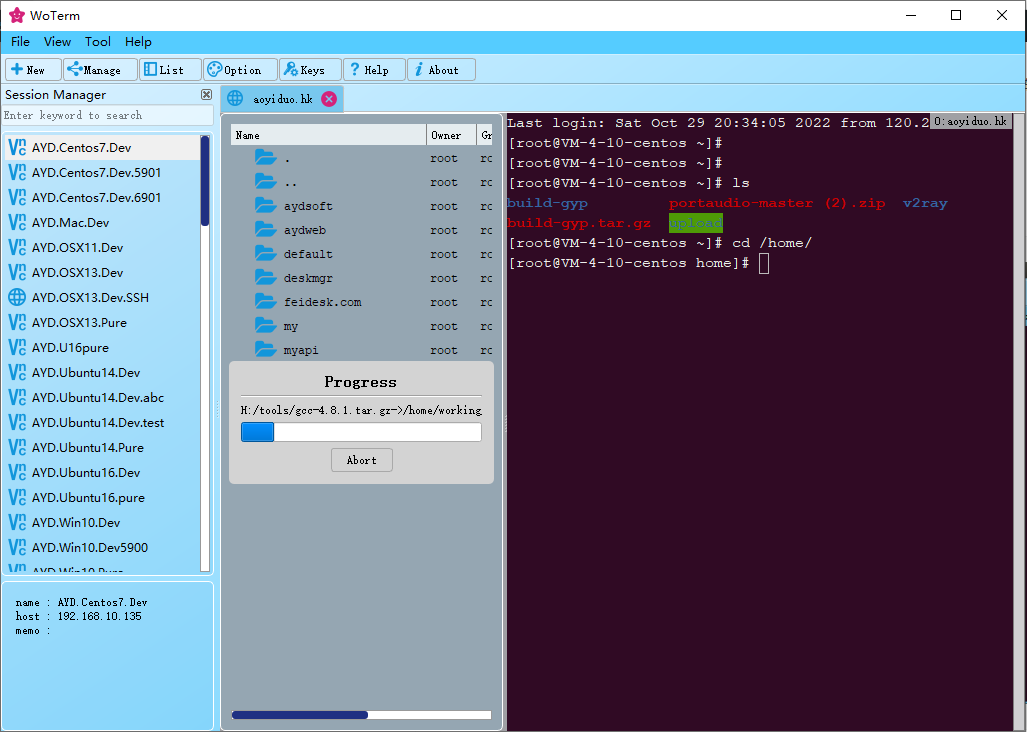
Task: Click the New session toolbar button
Action: (x=33, y=69)
